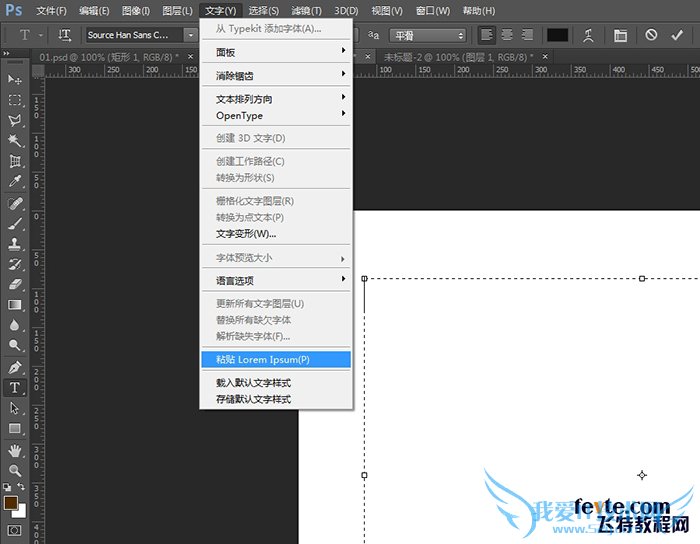Switch to the 未标题-2 document tab
The width and height of the screenshot is (700, 544).
point(459,57)
